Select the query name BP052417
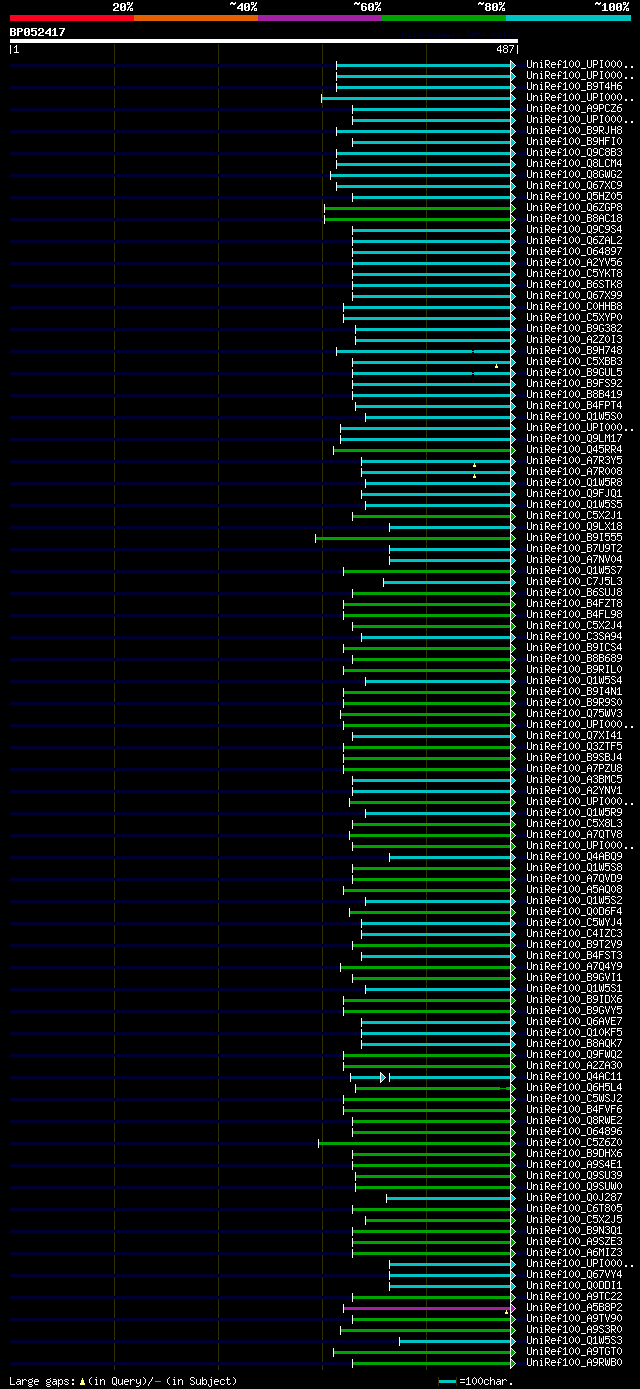 coord(38,32)
